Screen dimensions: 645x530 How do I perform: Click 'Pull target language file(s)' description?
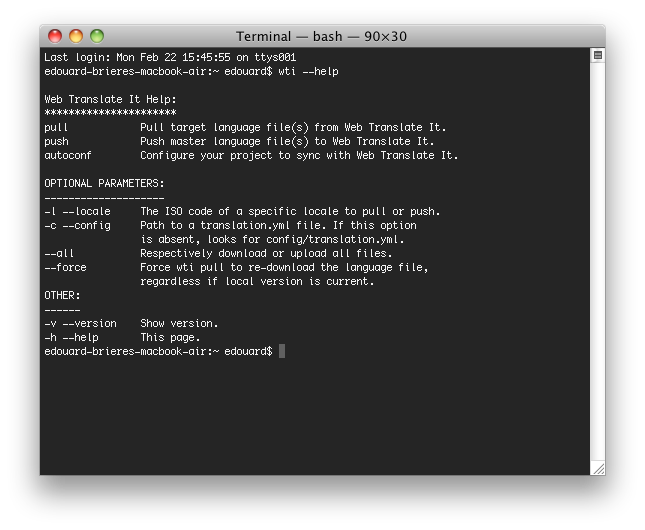pyautogui.click(x=293, y=128)
